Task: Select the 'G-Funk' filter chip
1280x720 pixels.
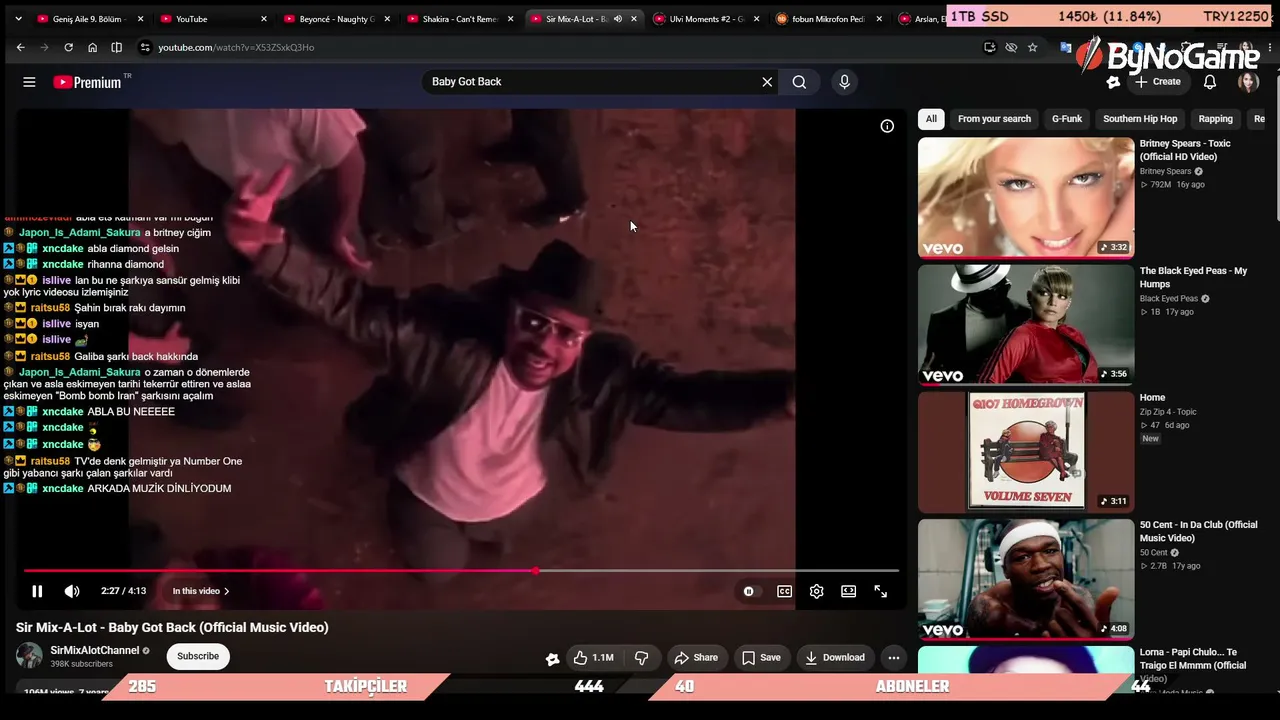Action: [x=1067, y=119]
